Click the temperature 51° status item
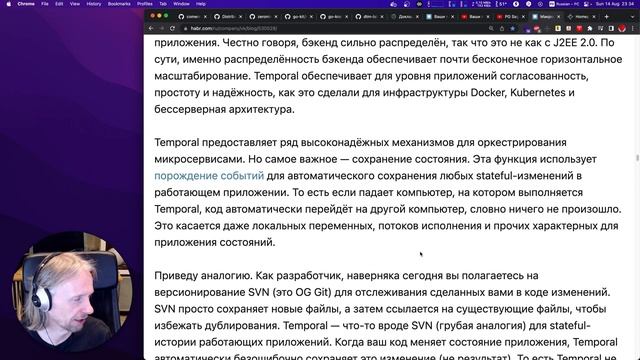The width and height of the screenshot is (640, 360). pos(501,4)
